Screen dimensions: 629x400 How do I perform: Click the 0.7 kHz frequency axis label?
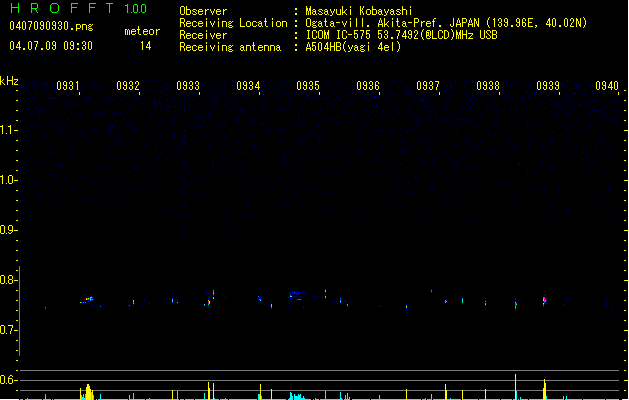(7, 330)
